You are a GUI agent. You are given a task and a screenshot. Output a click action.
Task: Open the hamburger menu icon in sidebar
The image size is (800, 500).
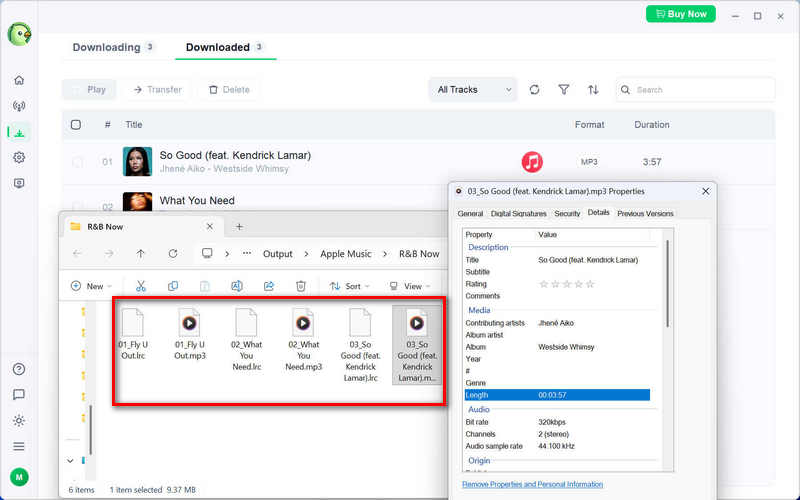[19, 446]
